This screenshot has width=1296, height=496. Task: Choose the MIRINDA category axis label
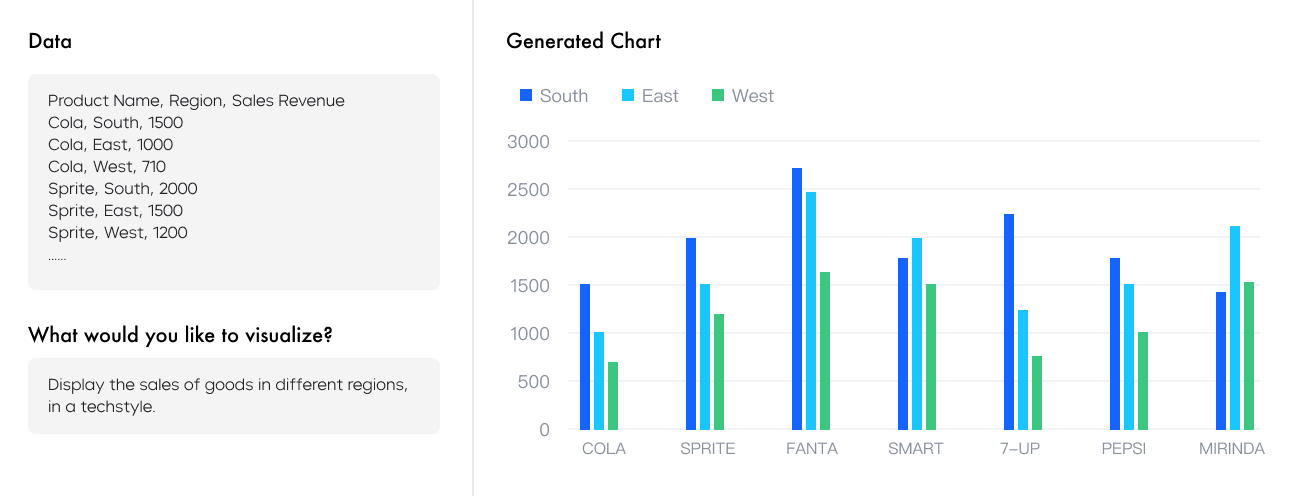click(1231, 449)
